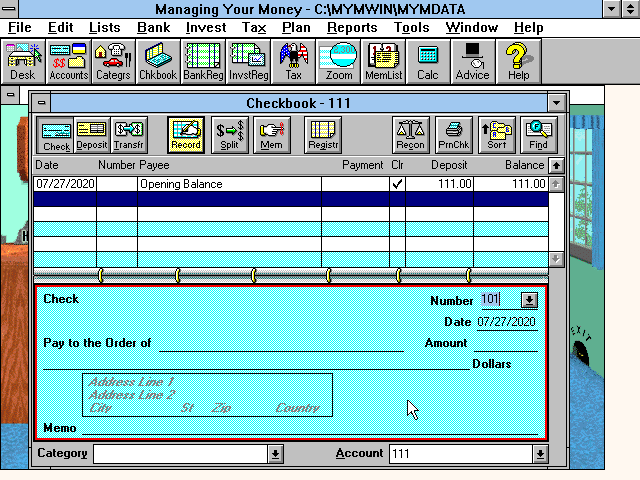
Task: Click the Record transaction button
Action: pos(186,135)
